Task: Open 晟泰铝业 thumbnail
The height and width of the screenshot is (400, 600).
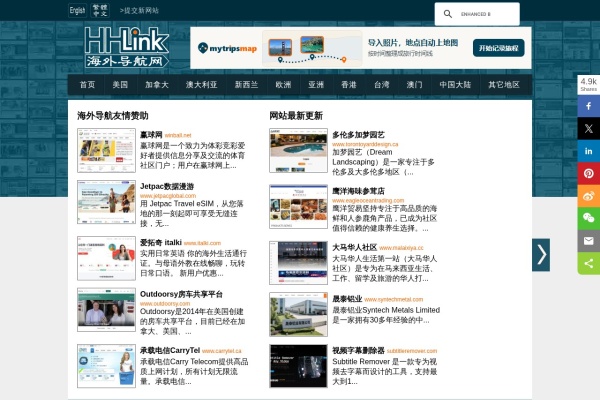Action: pyautogui.click(x=298, y=314)
